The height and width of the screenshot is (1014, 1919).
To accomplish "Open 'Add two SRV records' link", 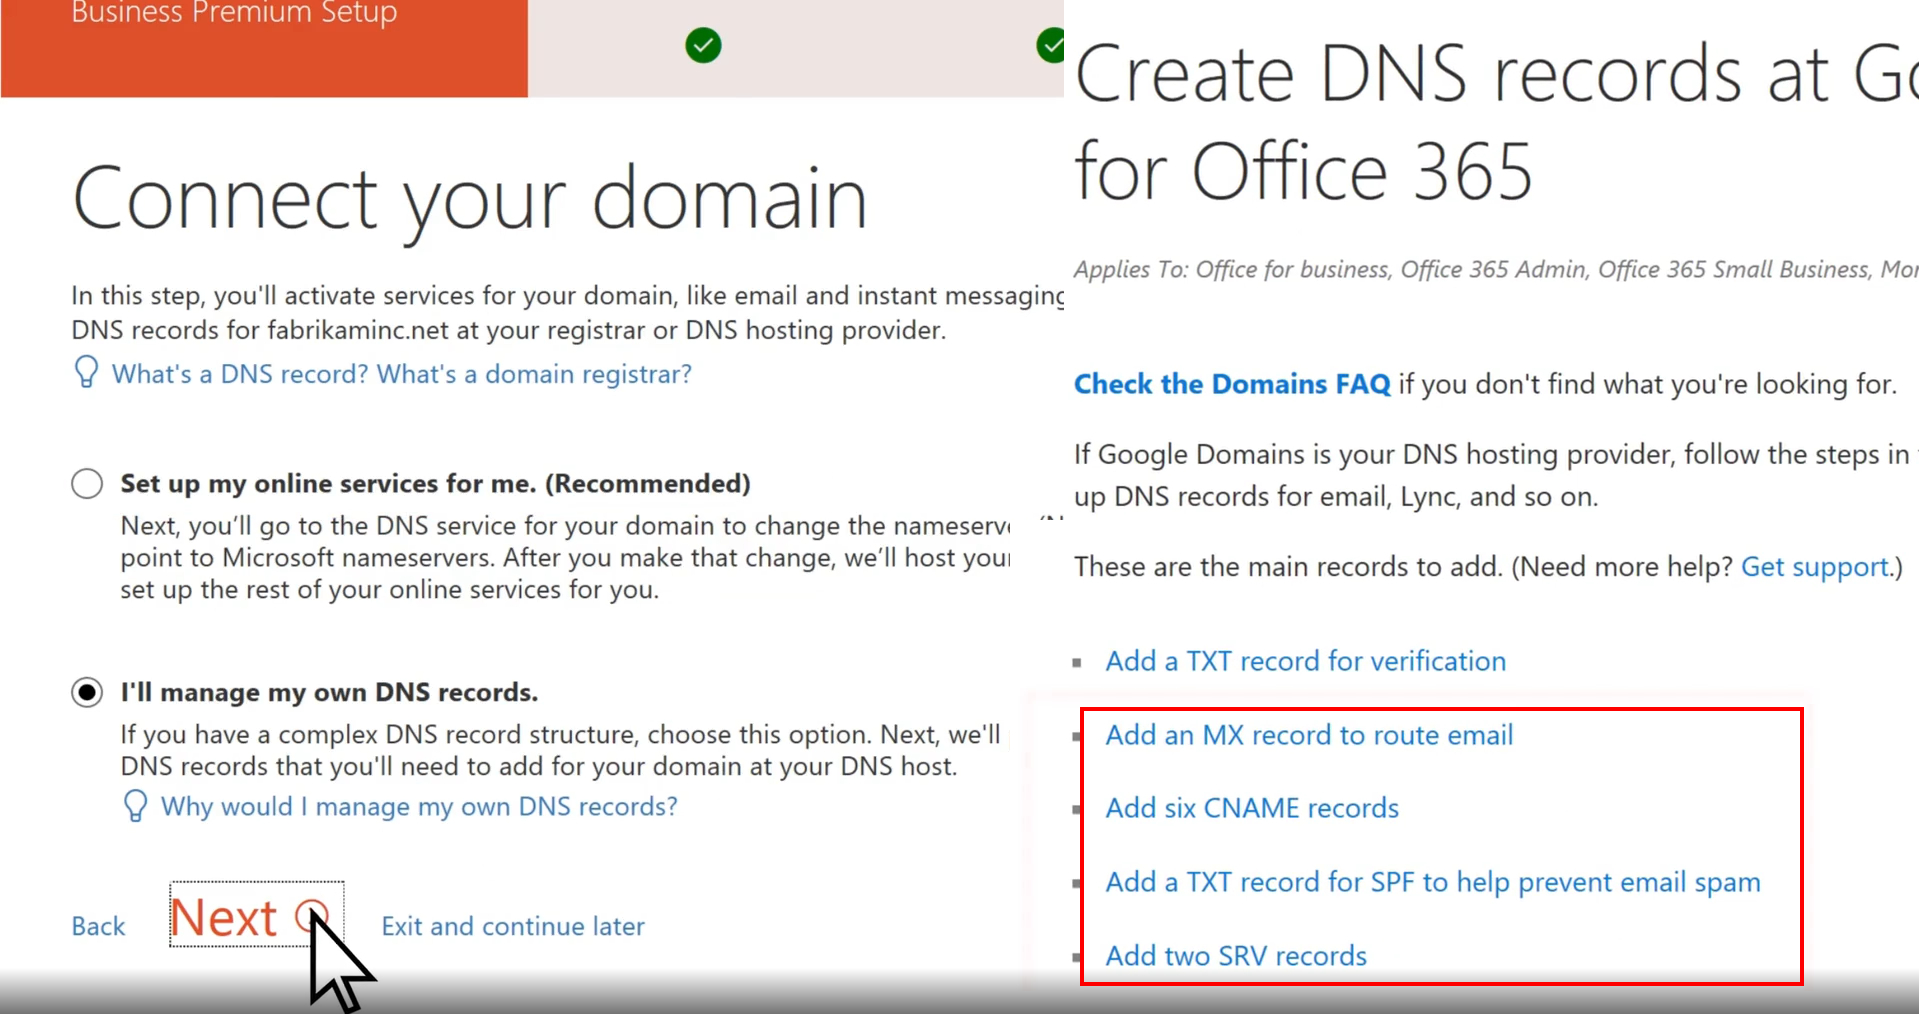I will (1236, 956).
